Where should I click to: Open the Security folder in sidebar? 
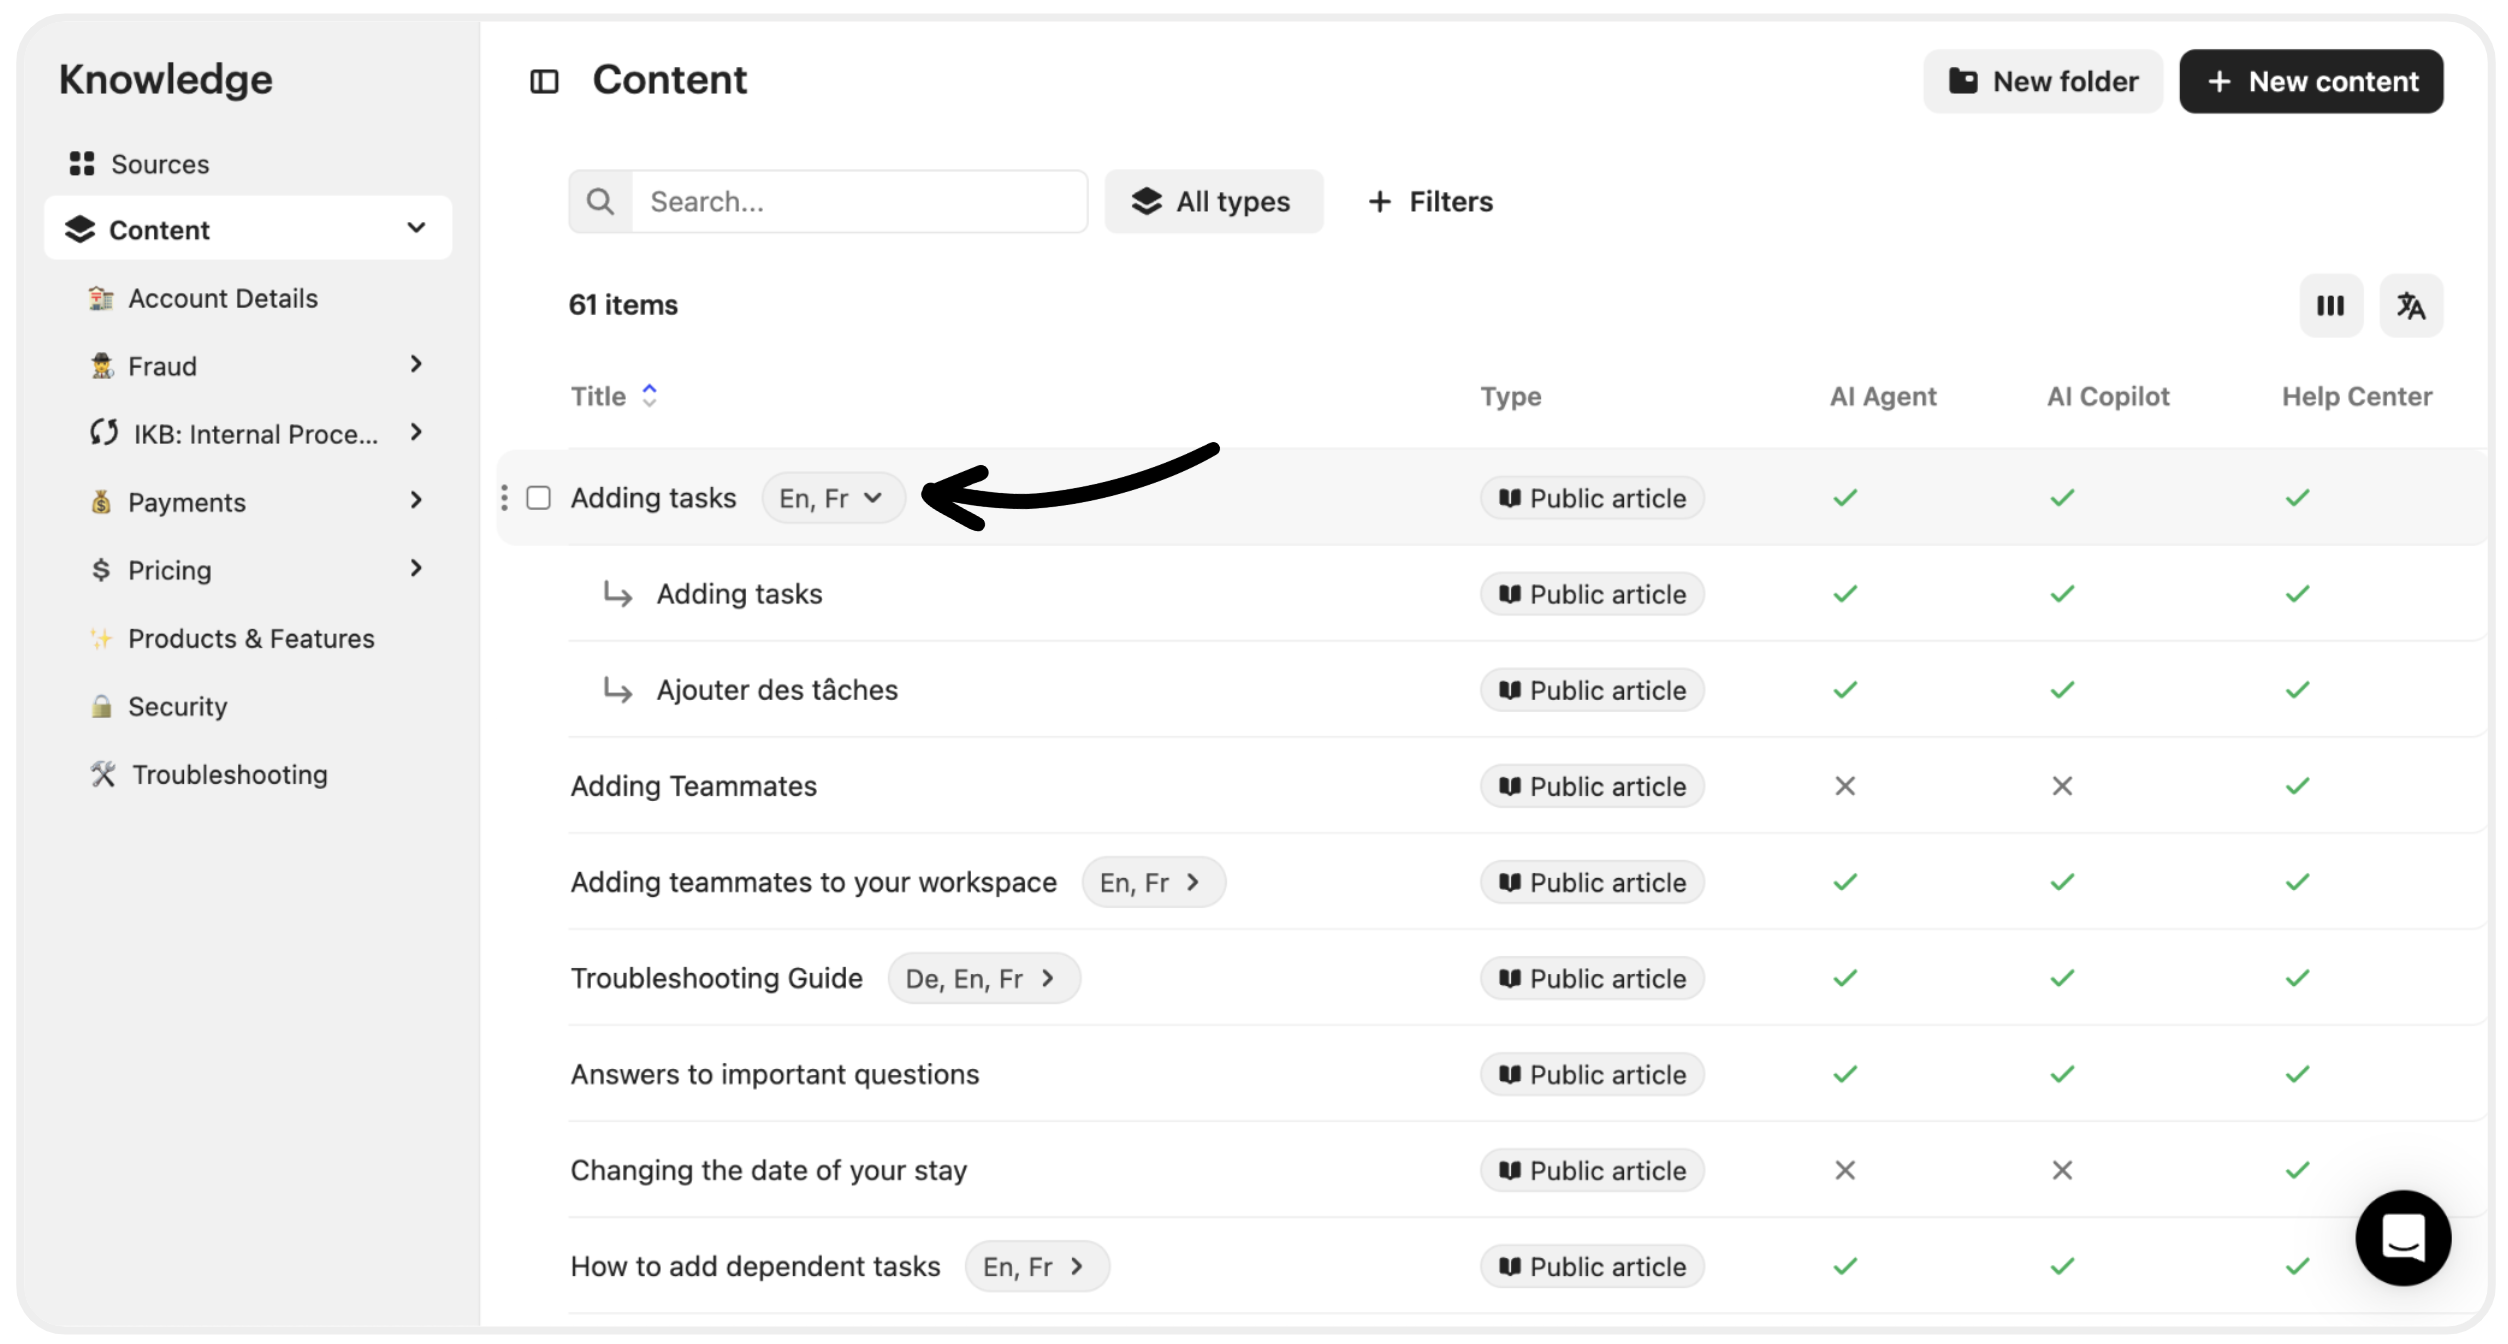click(x=177, y=707)
